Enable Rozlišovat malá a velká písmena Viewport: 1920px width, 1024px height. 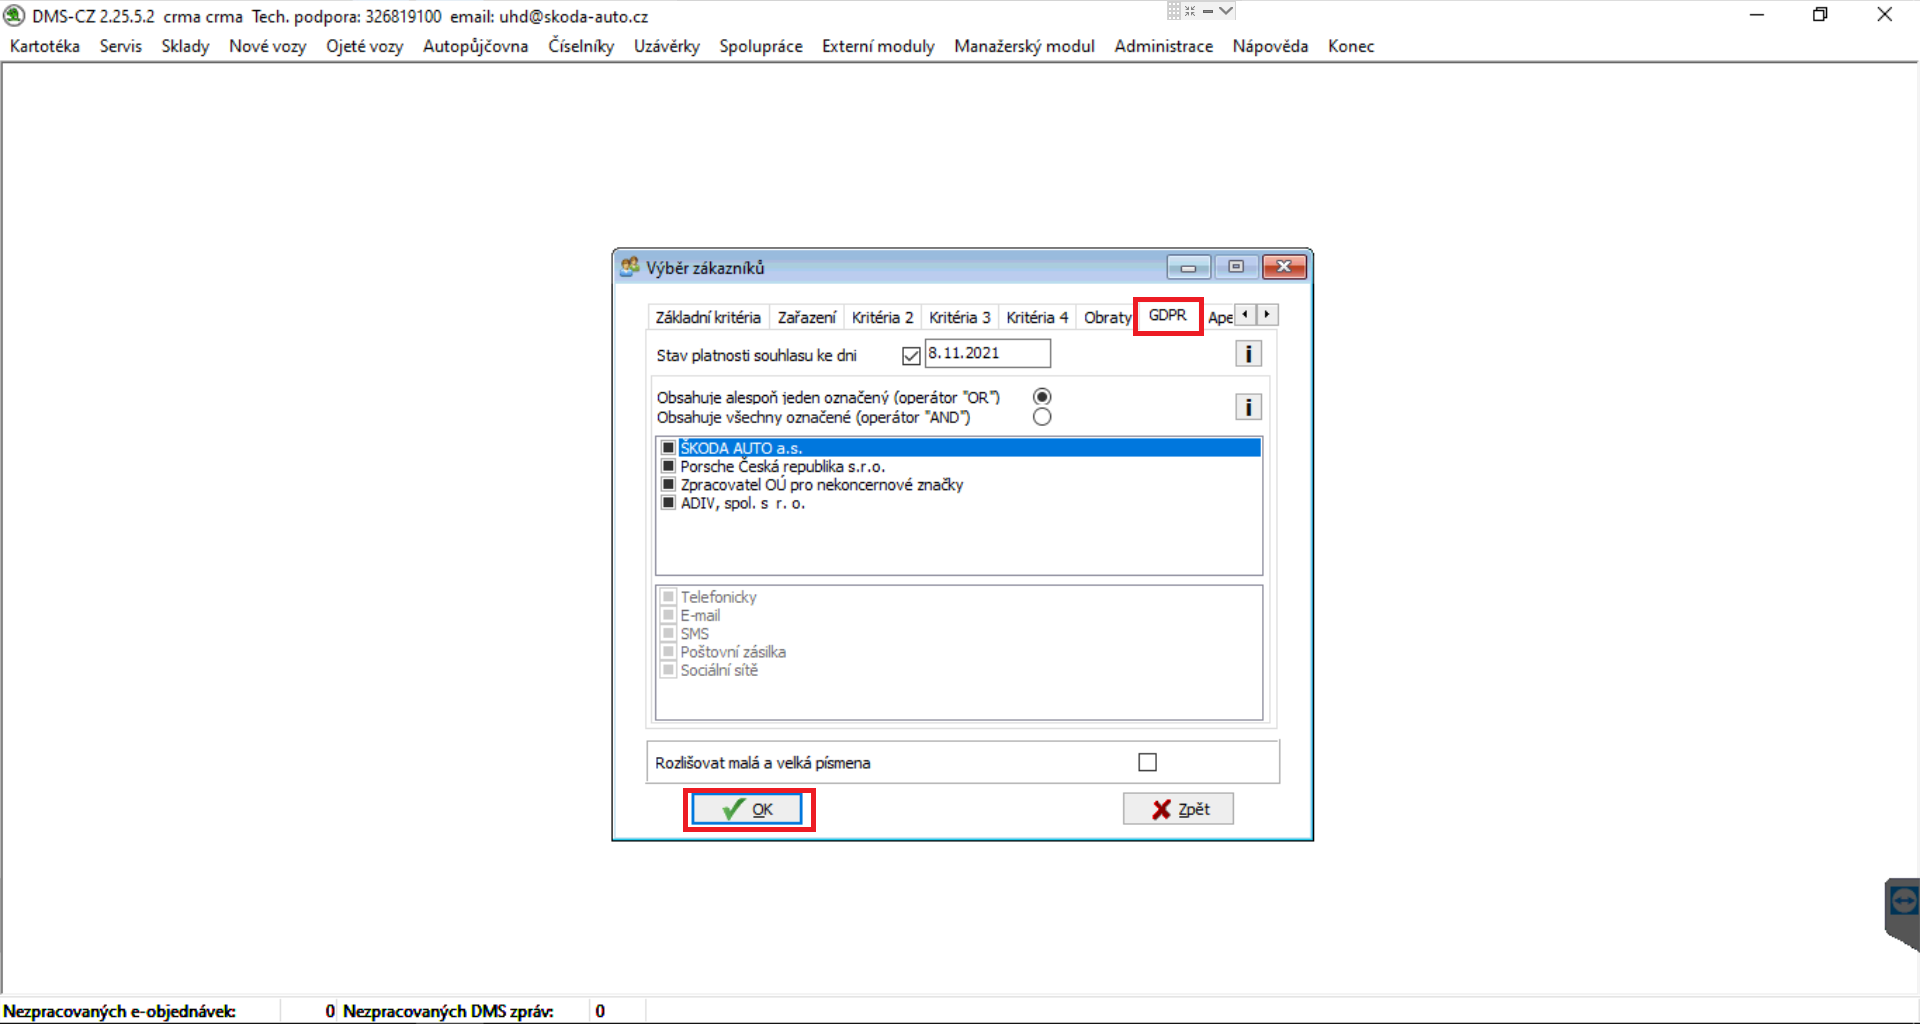click(1147, 762)
